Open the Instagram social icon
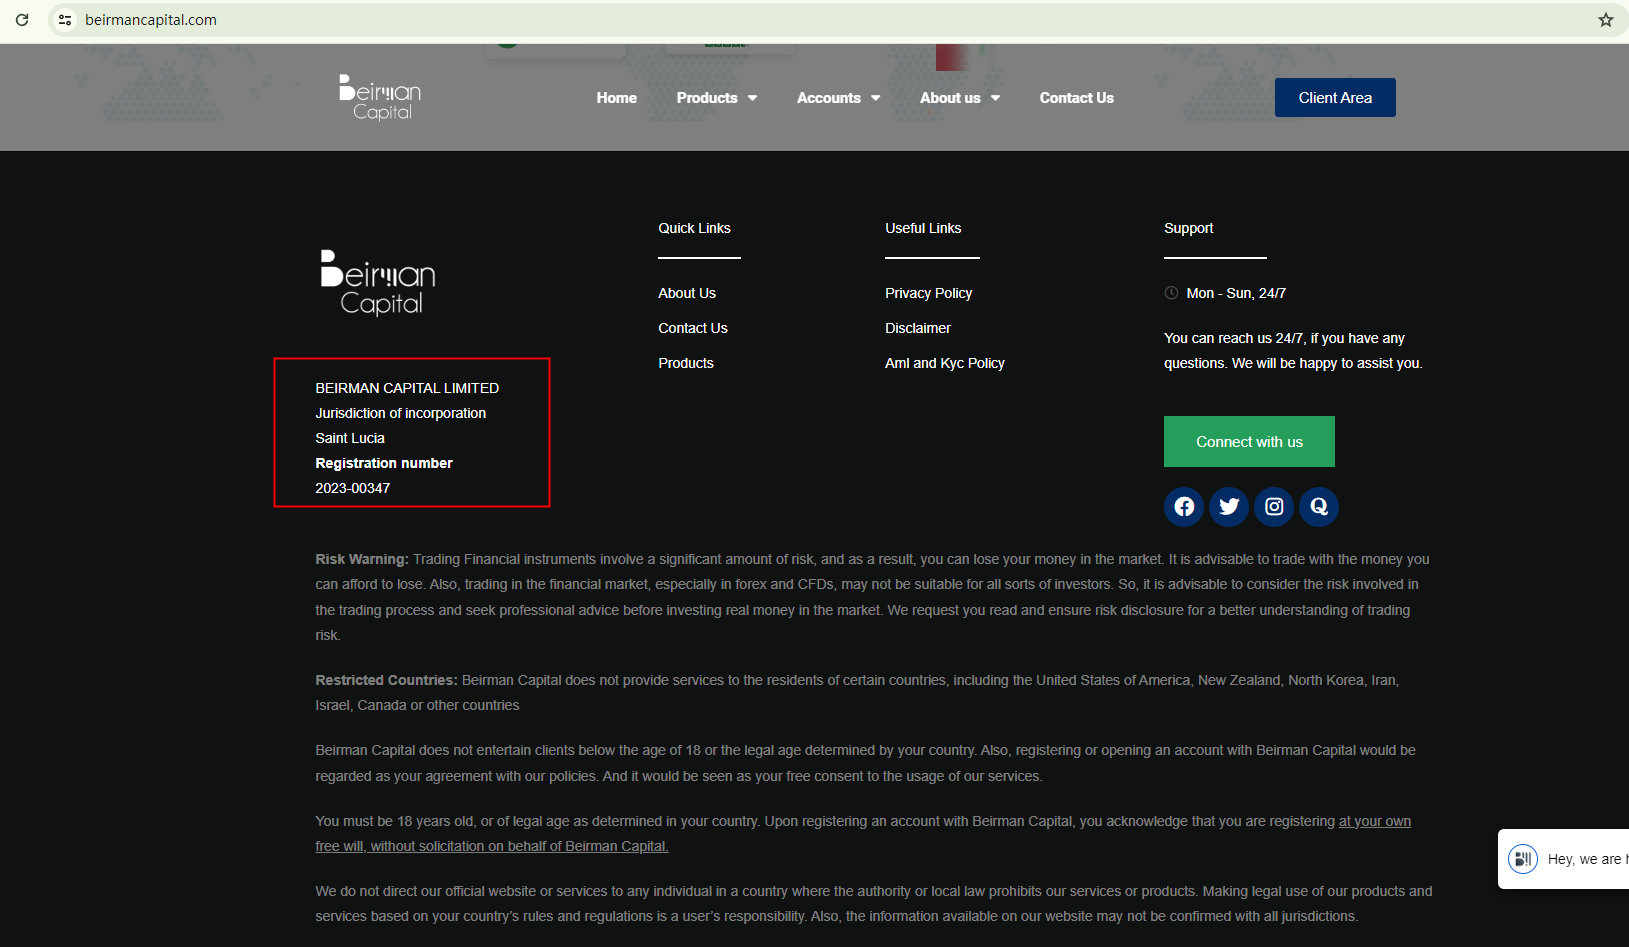Image resolution: width=1629 pixels, height=947 pixels. 1273,507
